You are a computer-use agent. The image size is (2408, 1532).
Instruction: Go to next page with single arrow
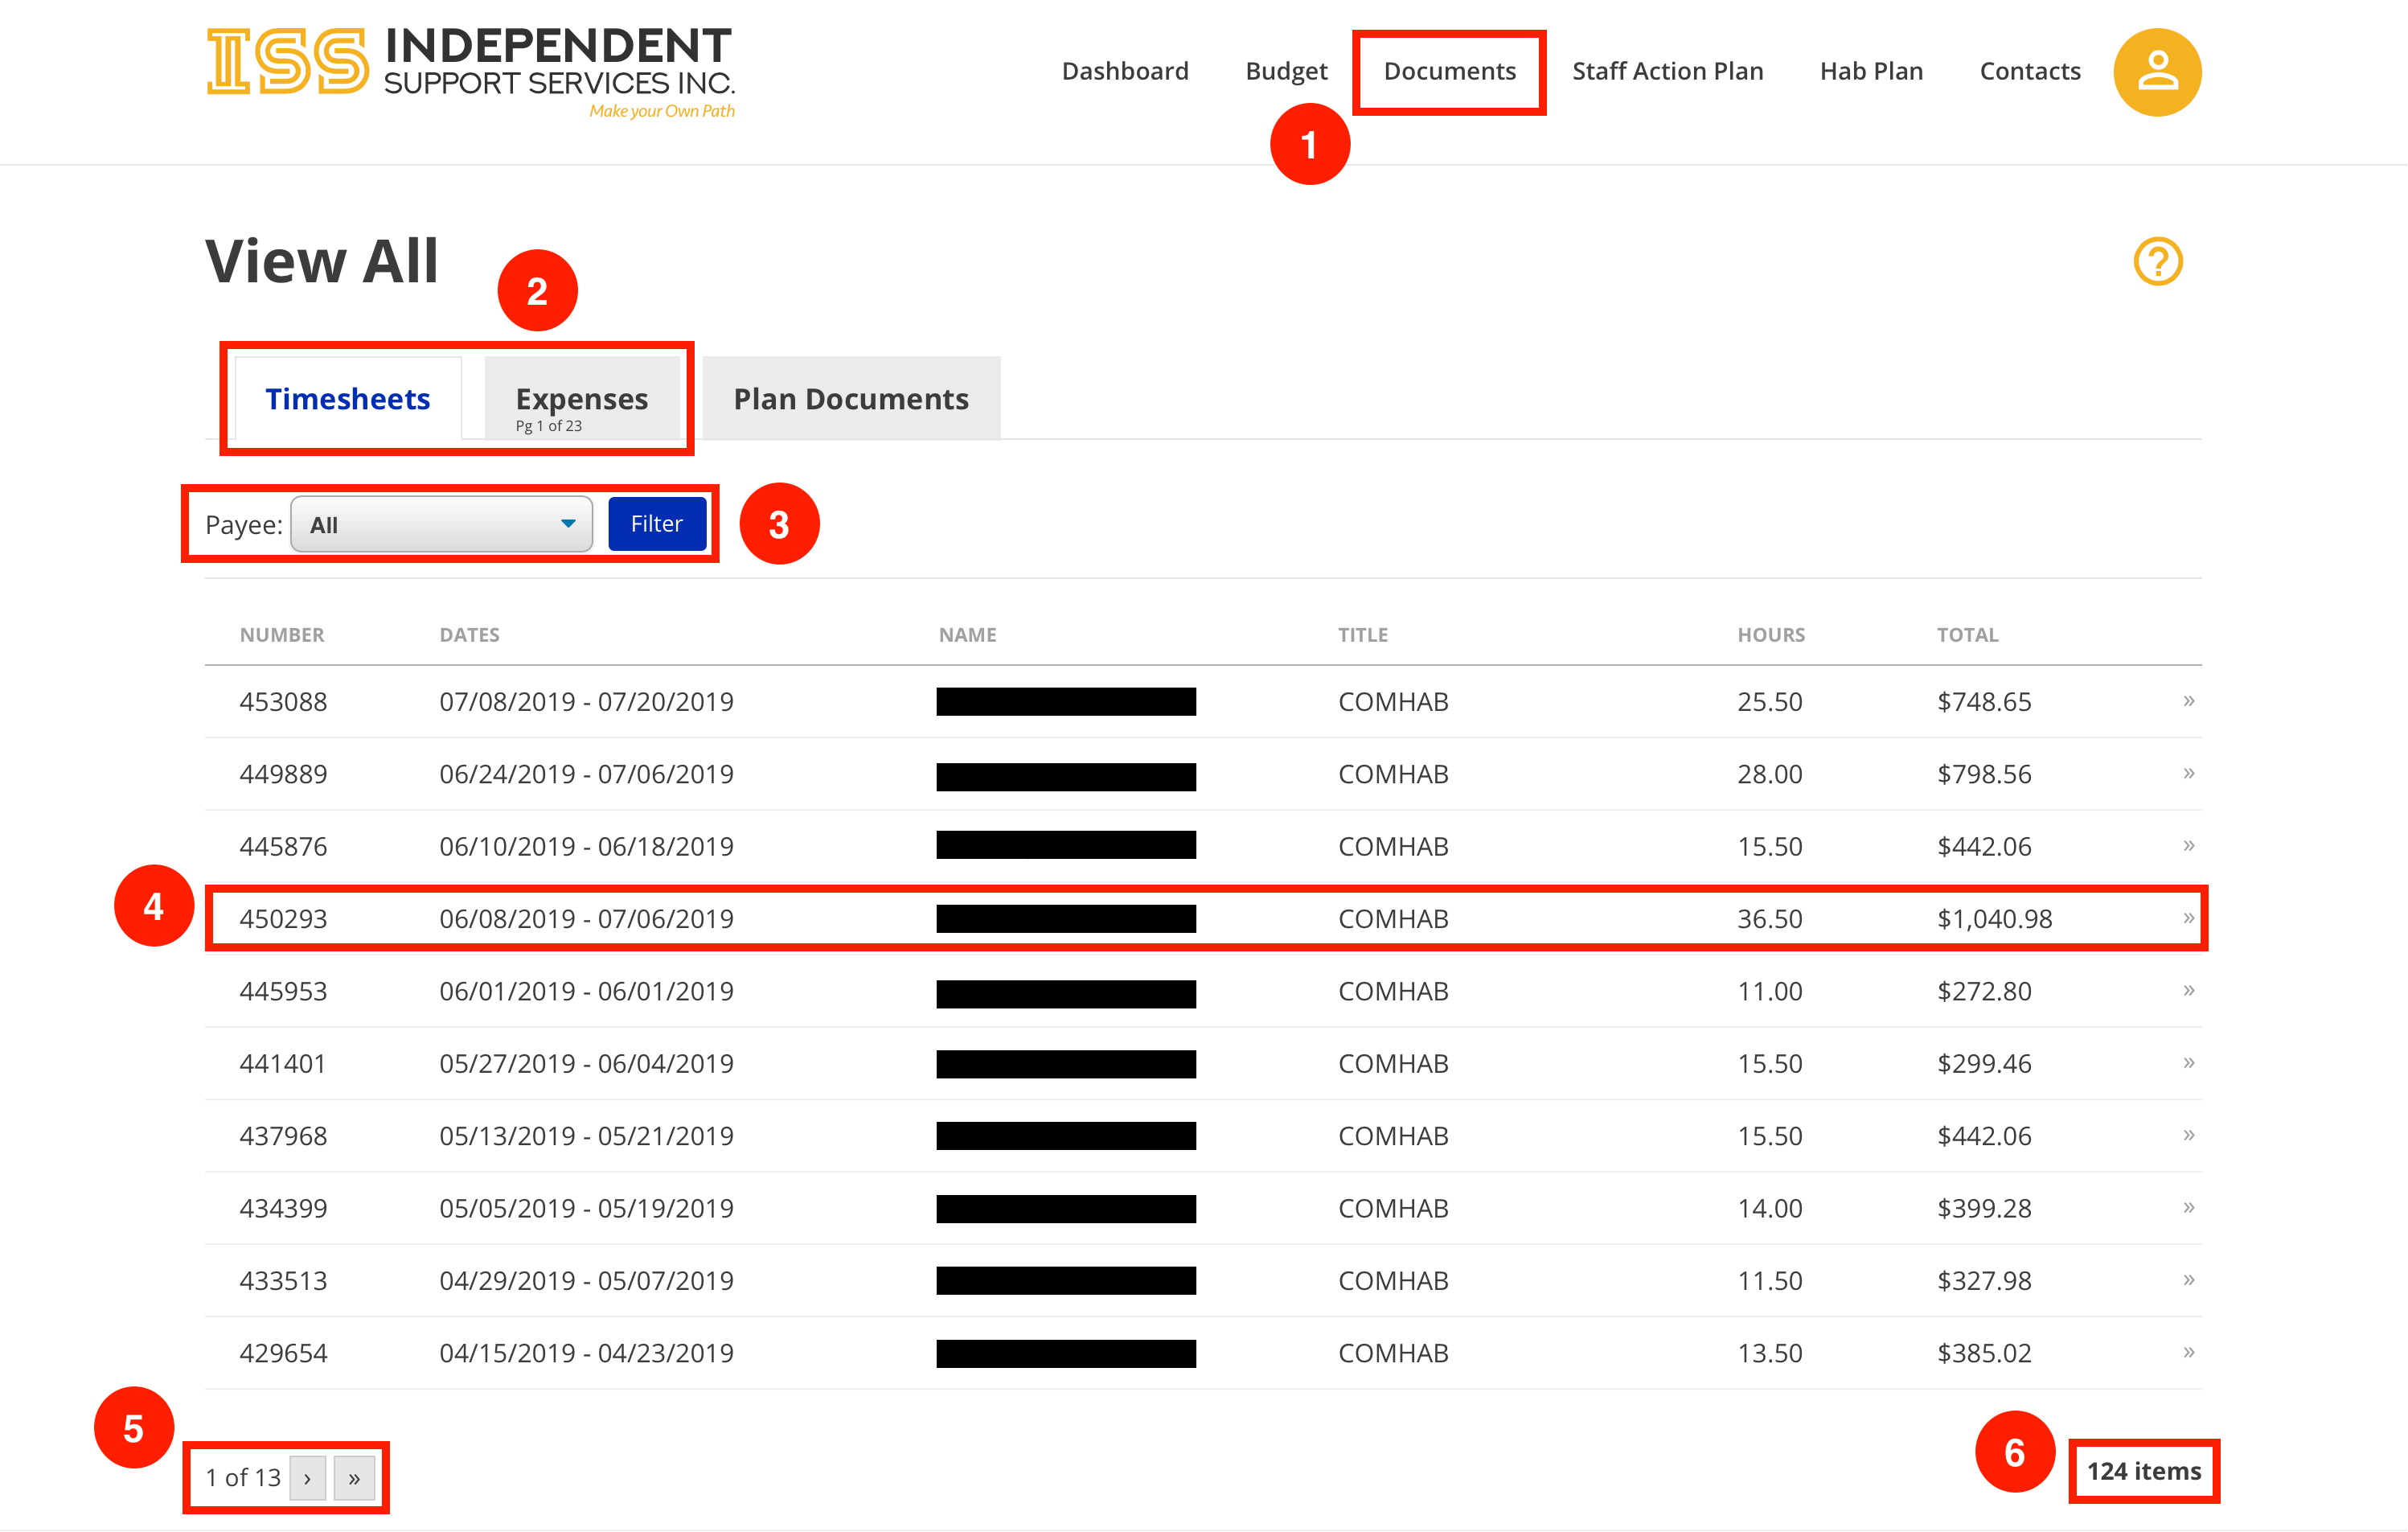307,1477
